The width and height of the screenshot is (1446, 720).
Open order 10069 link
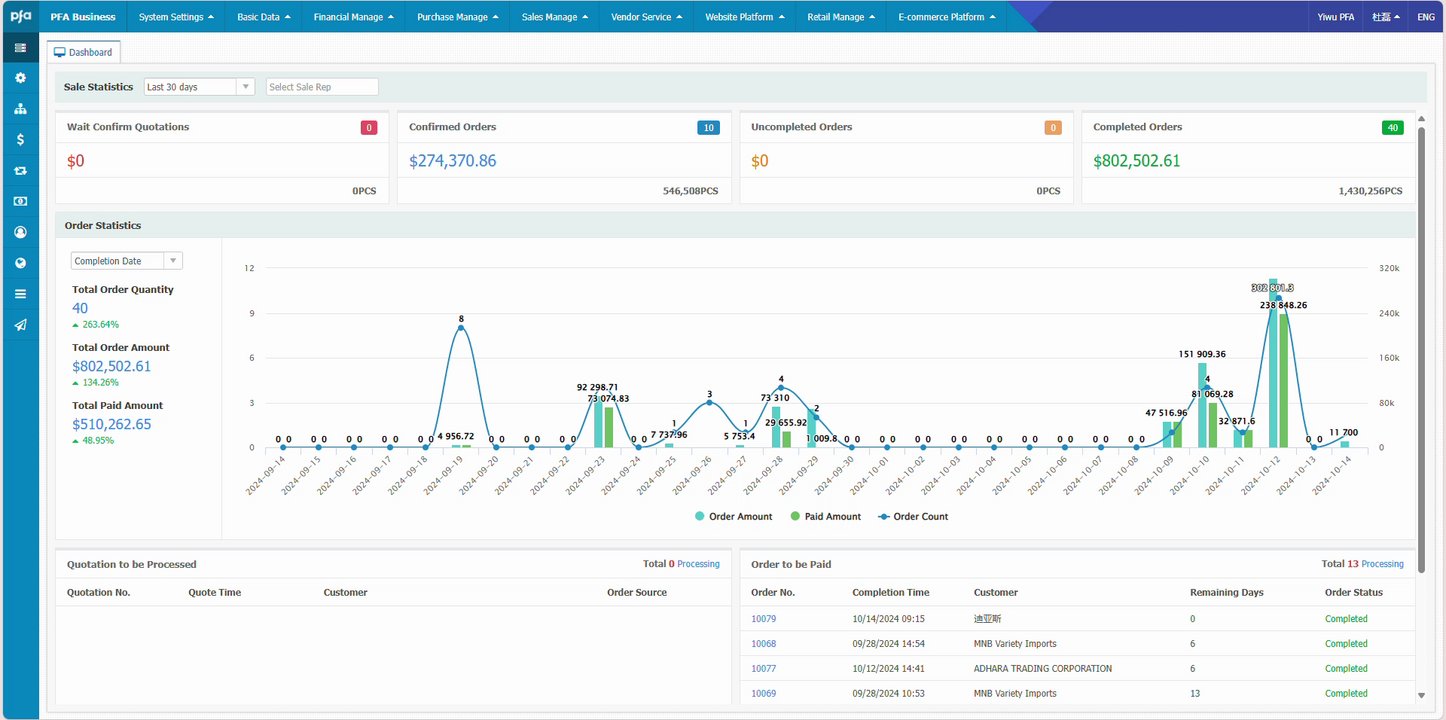coord(763,694)
